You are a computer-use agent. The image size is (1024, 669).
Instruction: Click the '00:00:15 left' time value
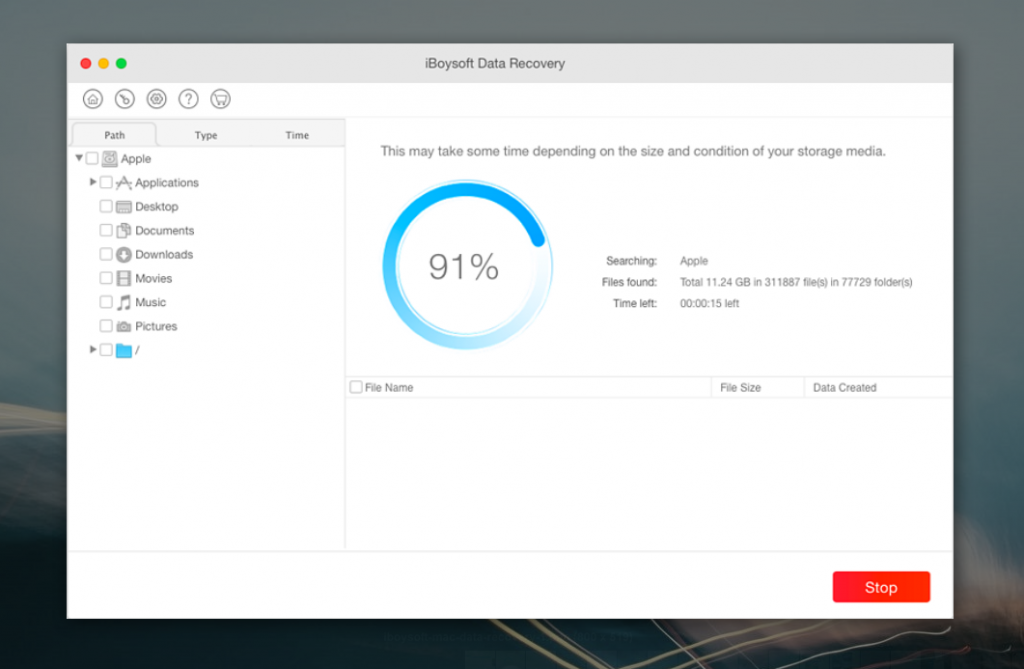(x=709, y=304)
